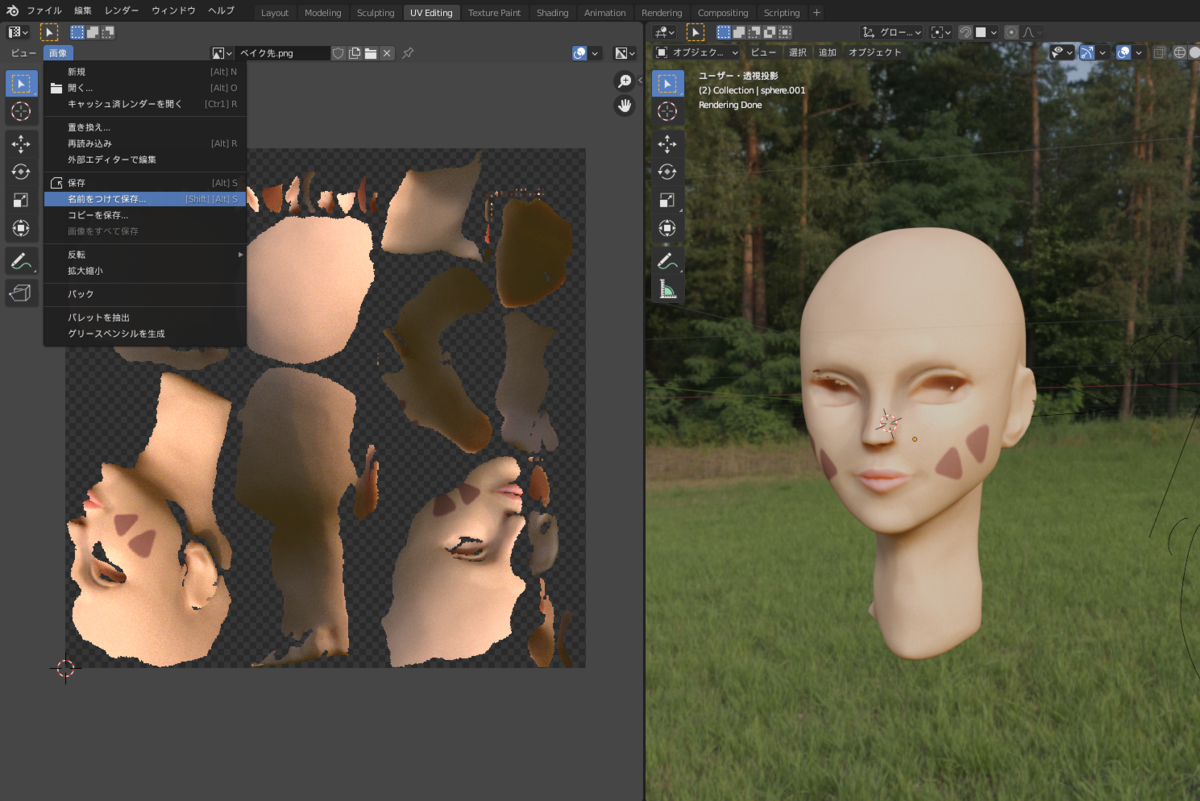
Task: Switch to the Texture Paint workspace tab
Action: point(494,12)
